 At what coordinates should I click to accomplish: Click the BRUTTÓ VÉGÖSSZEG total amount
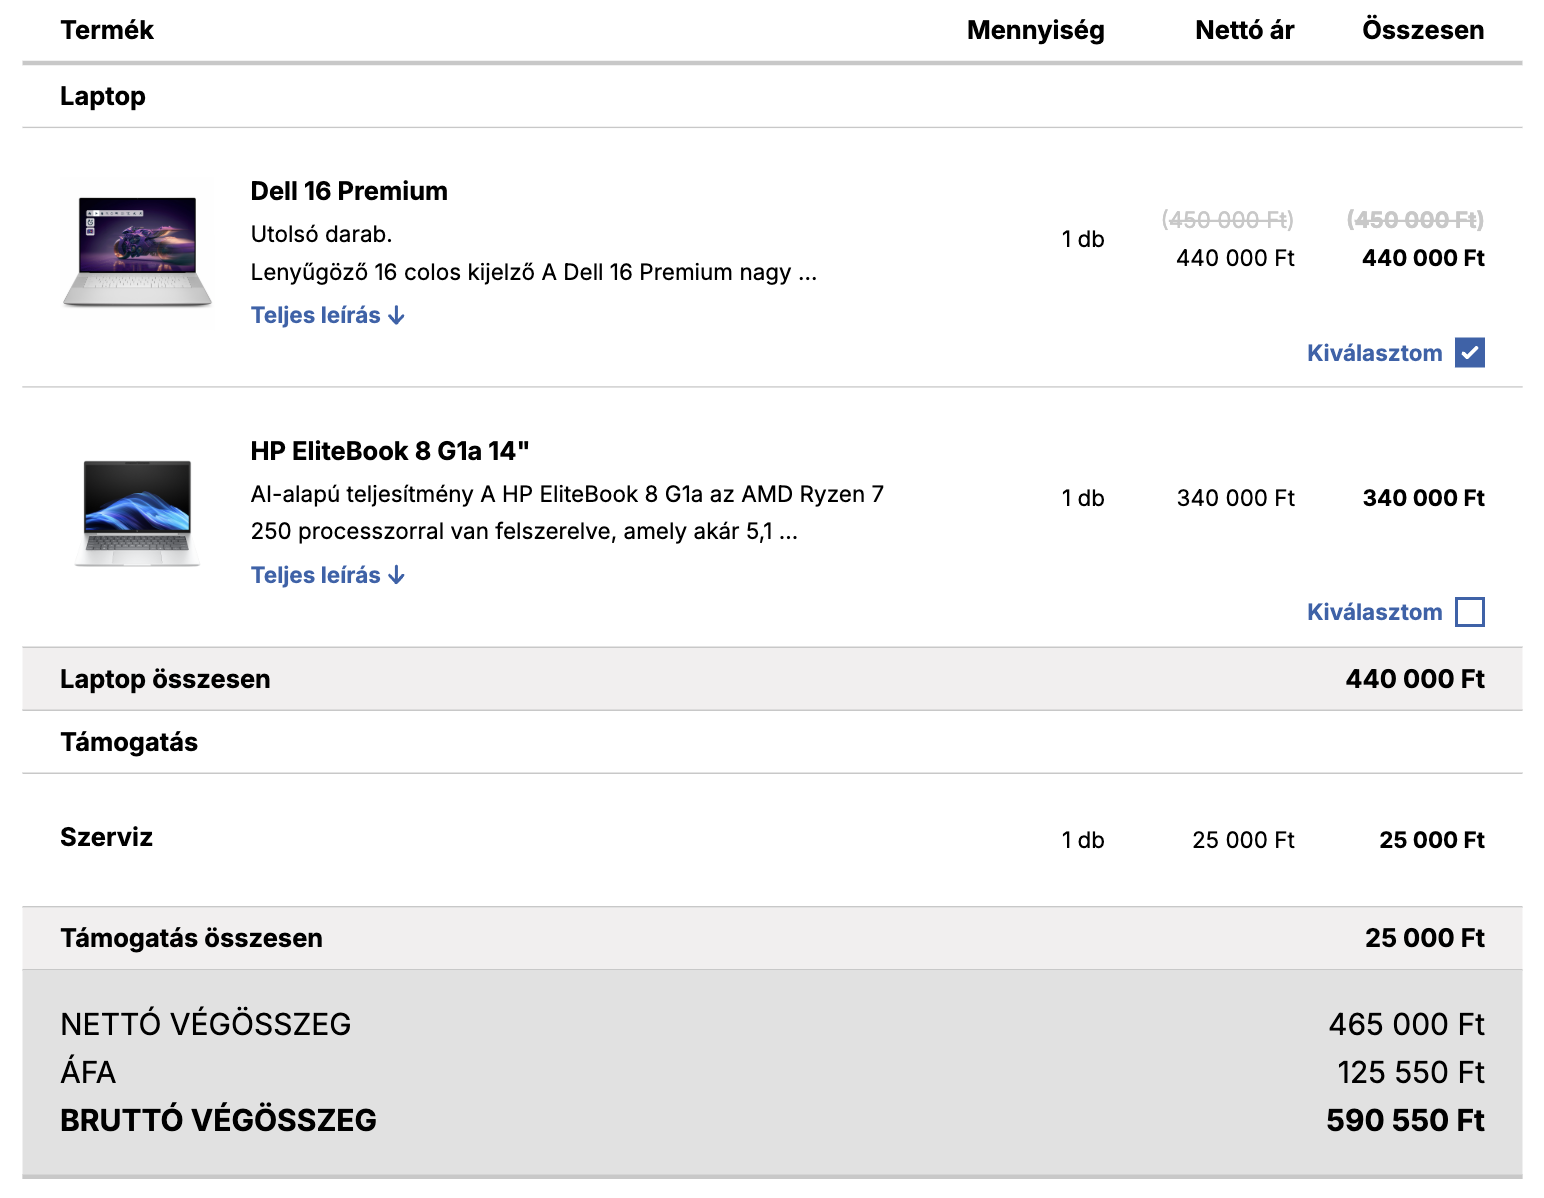coord(1404,1120)
